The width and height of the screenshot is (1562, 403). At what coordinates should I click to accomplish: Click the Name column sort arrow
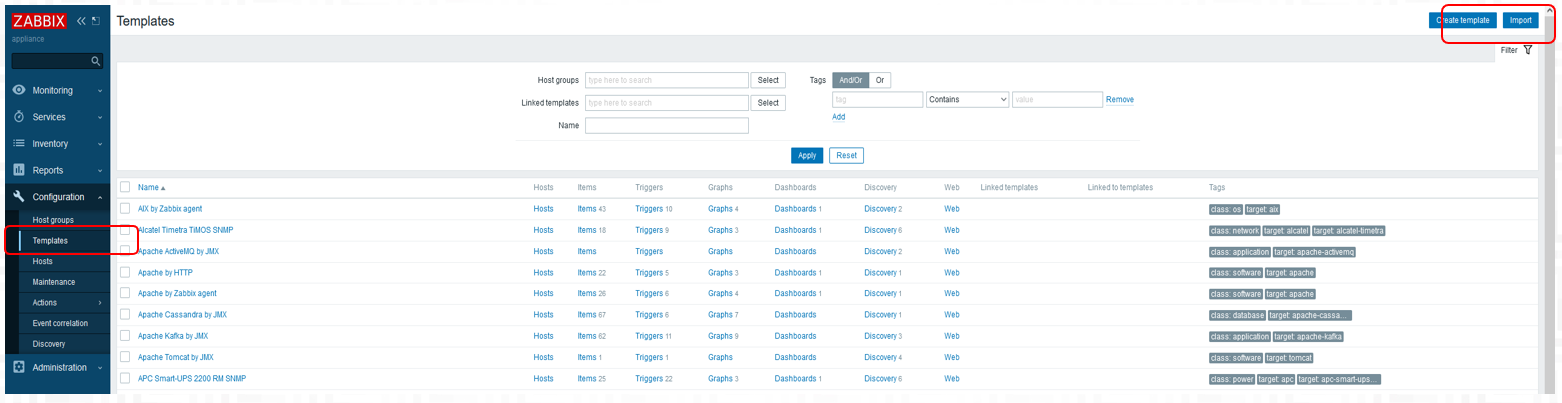coord(163,188)
